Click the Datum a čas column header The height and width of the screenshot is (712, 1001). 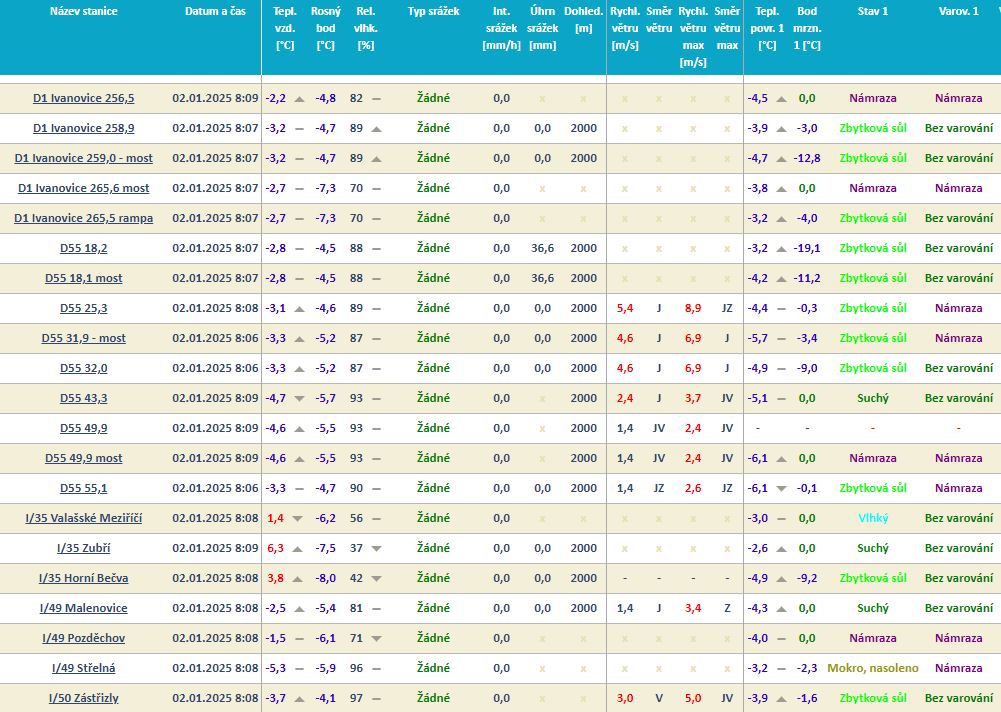click(215, 11)
